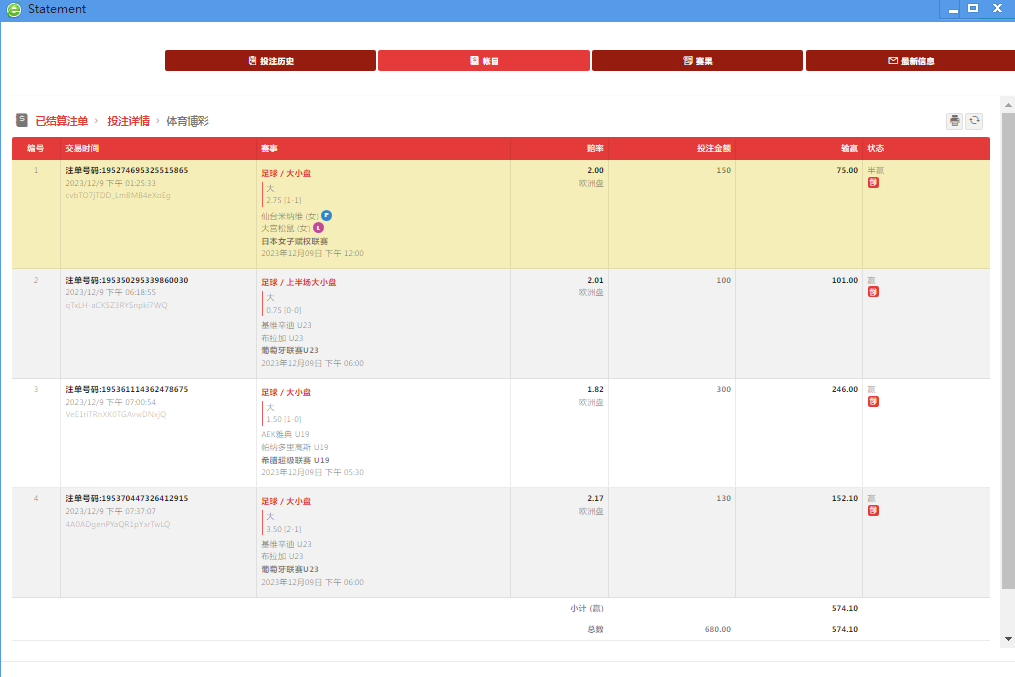Click scrollbar down arrow at bottom right
The width and height of the screenshot is (1015, 677).
[1007, 637]
